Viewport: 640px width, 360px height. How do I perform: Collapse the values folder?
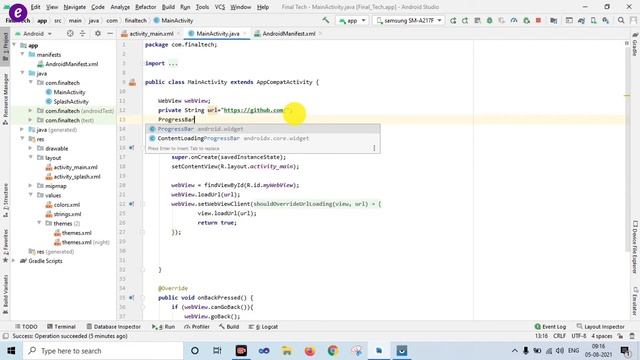click(31, 195)
